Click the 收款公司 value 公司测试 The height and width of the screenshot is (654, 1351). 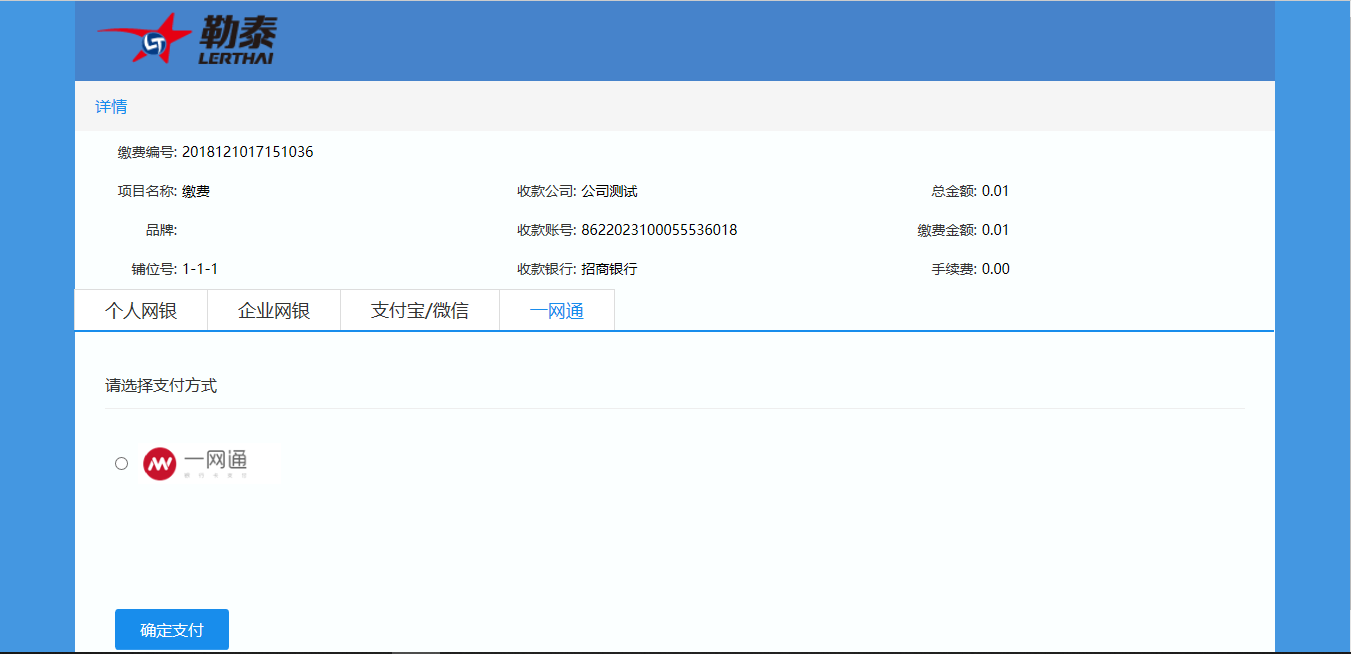(x=609, y=191)
